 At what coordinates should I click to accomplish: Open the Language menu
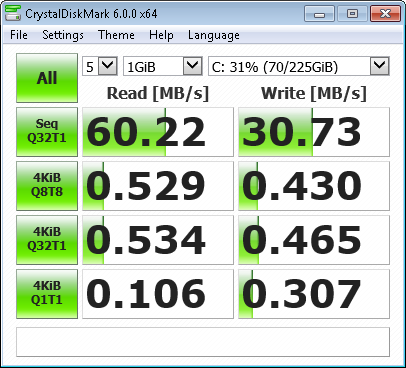click(214, 35)
